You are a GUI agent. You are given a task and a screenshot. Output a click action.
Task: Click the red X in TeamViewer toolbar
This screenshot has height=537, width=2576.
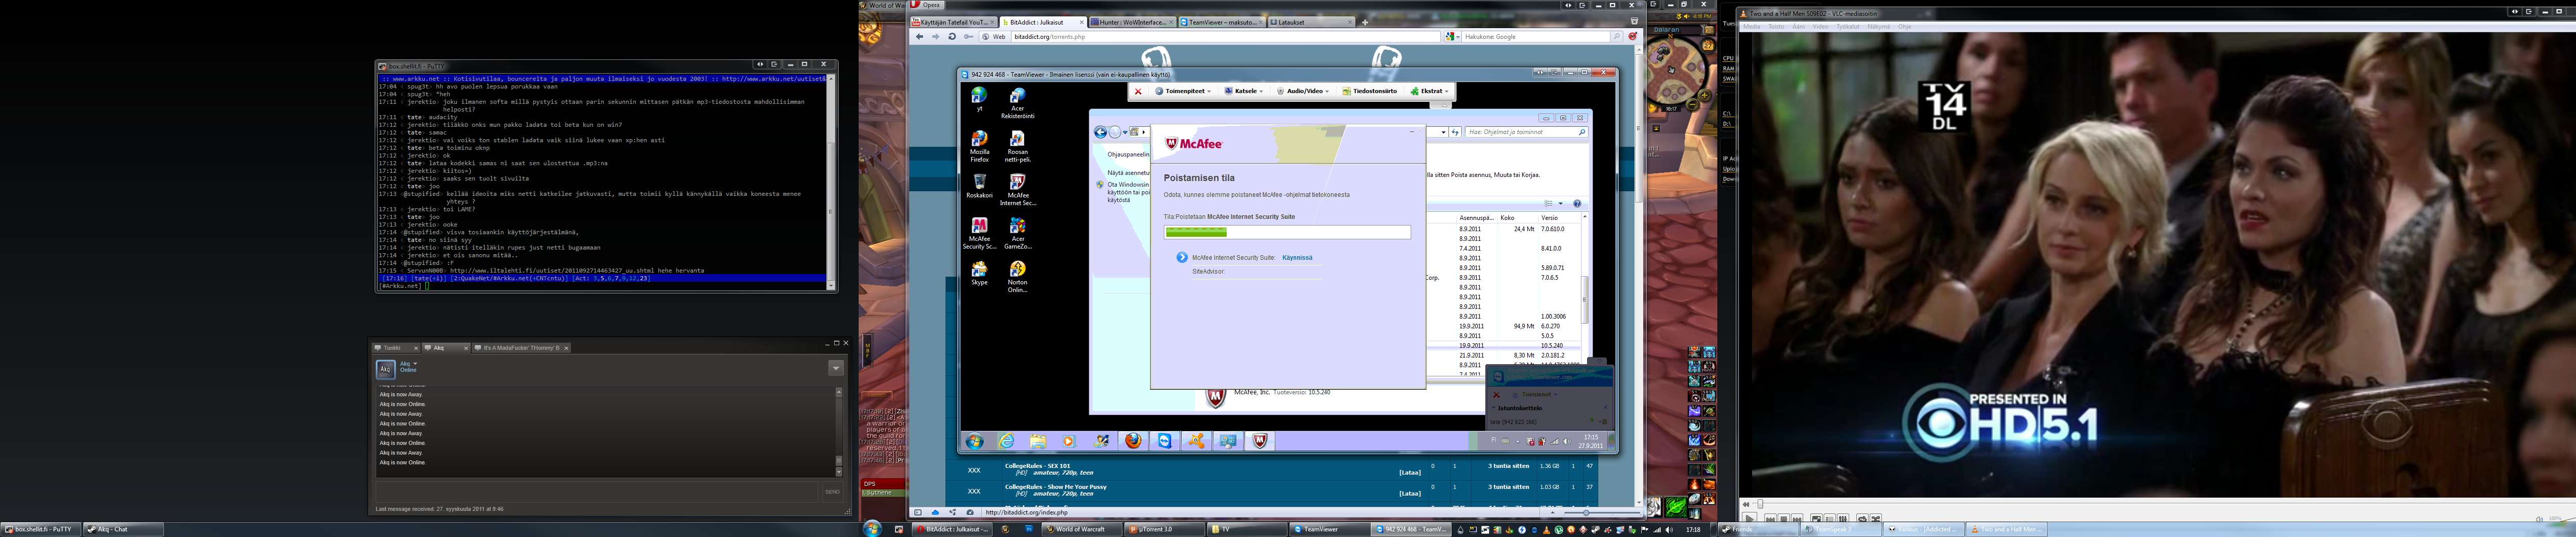click(x=1137, y=91)
